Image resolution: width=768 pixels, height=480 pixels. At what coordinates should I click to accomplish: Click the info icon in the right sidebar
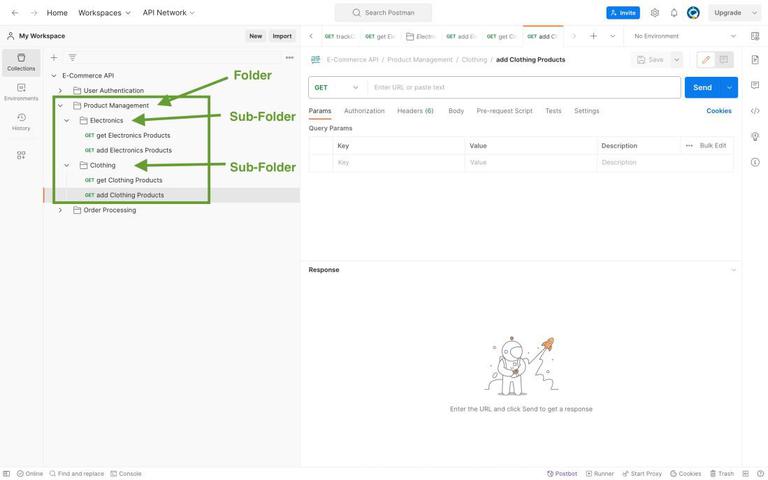[x=755, y=162]
